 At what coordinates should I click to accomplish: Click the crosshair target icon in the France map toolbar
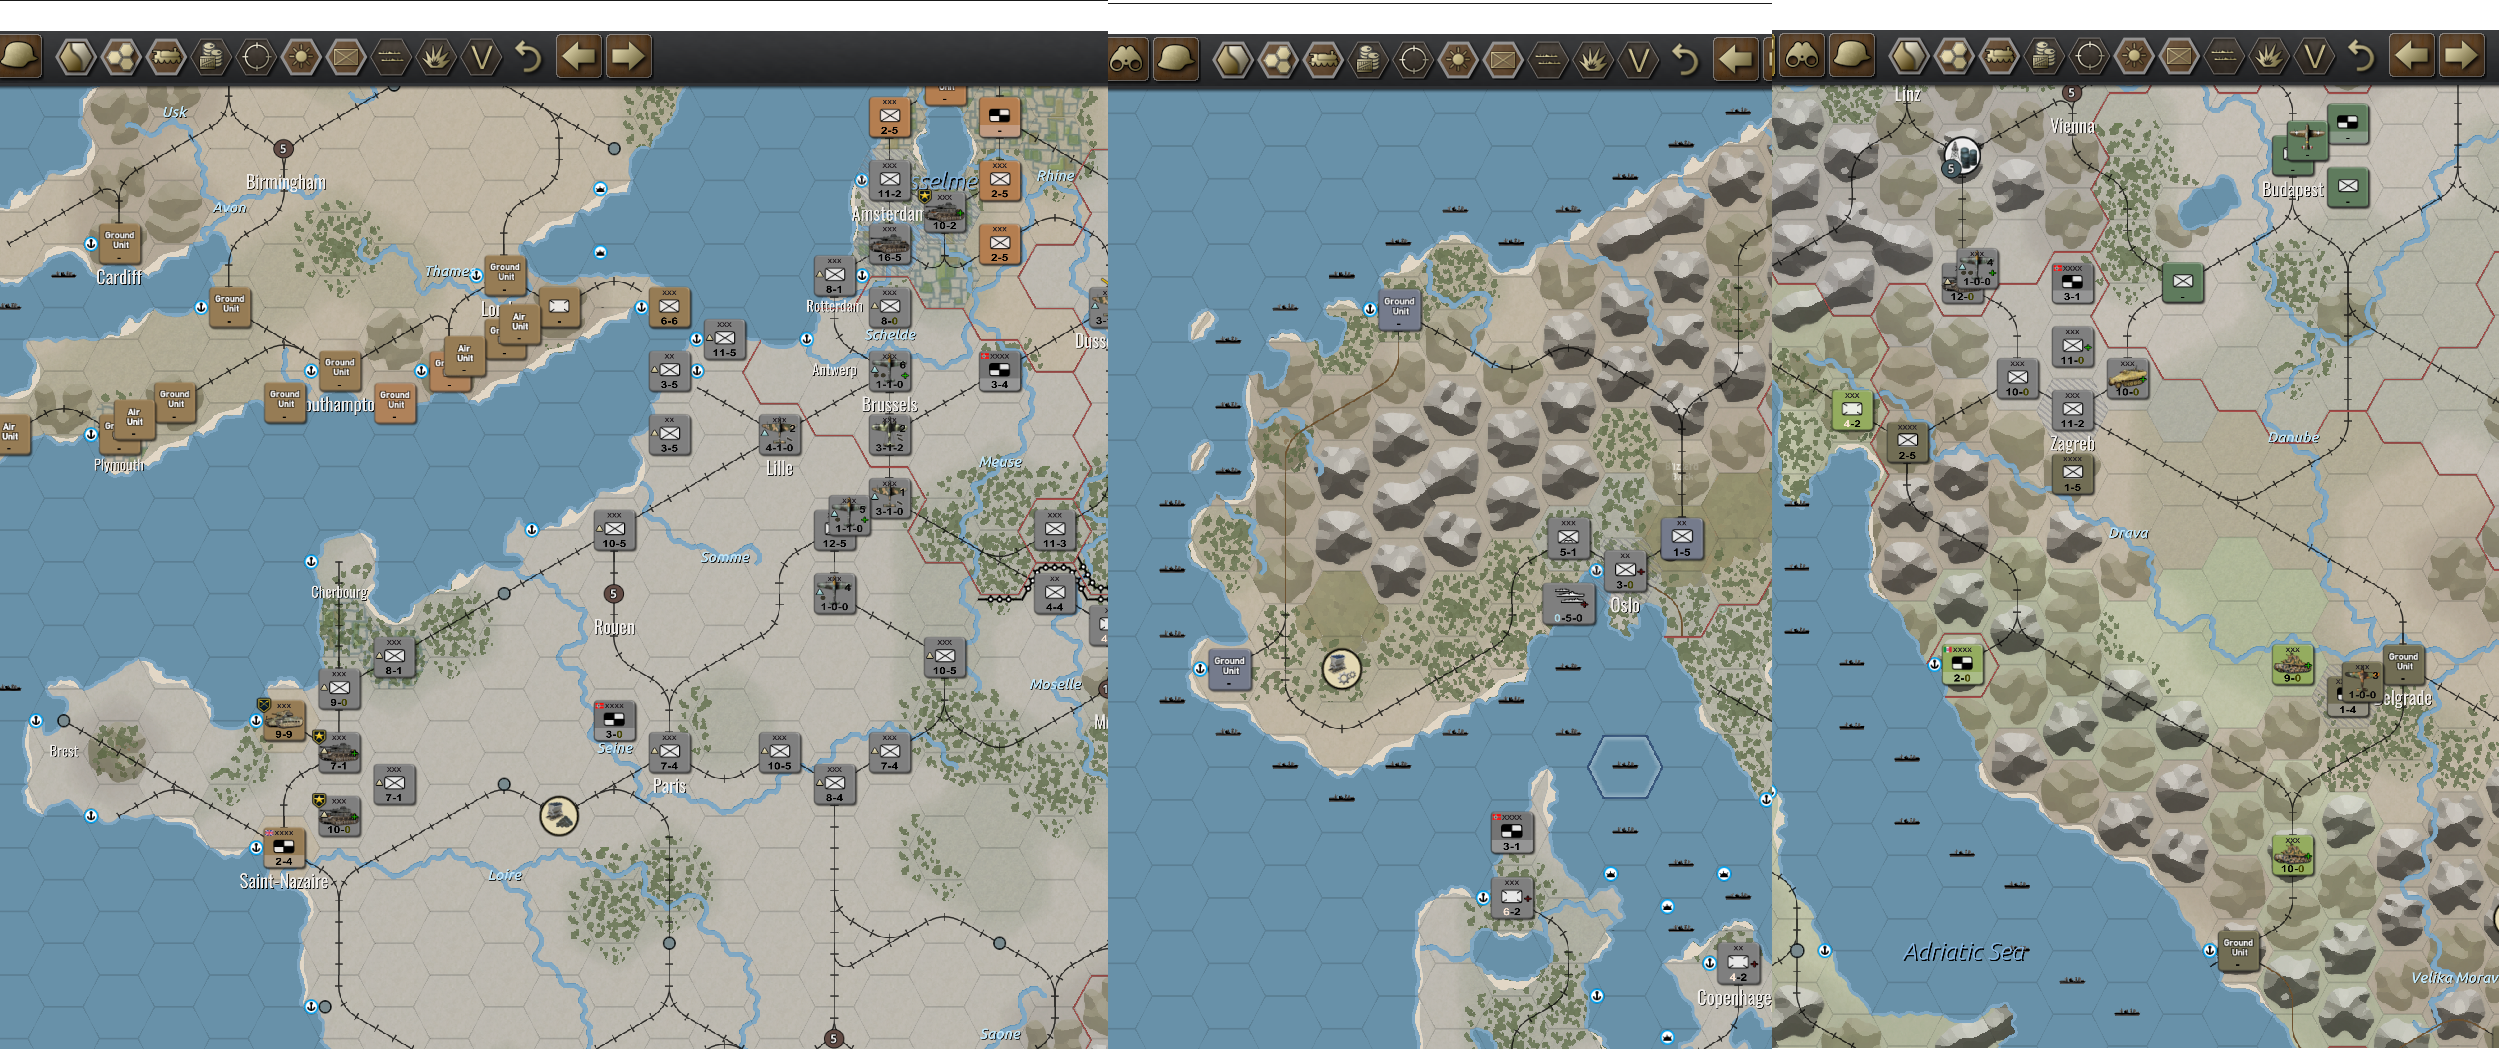click(x=256, y=57)
